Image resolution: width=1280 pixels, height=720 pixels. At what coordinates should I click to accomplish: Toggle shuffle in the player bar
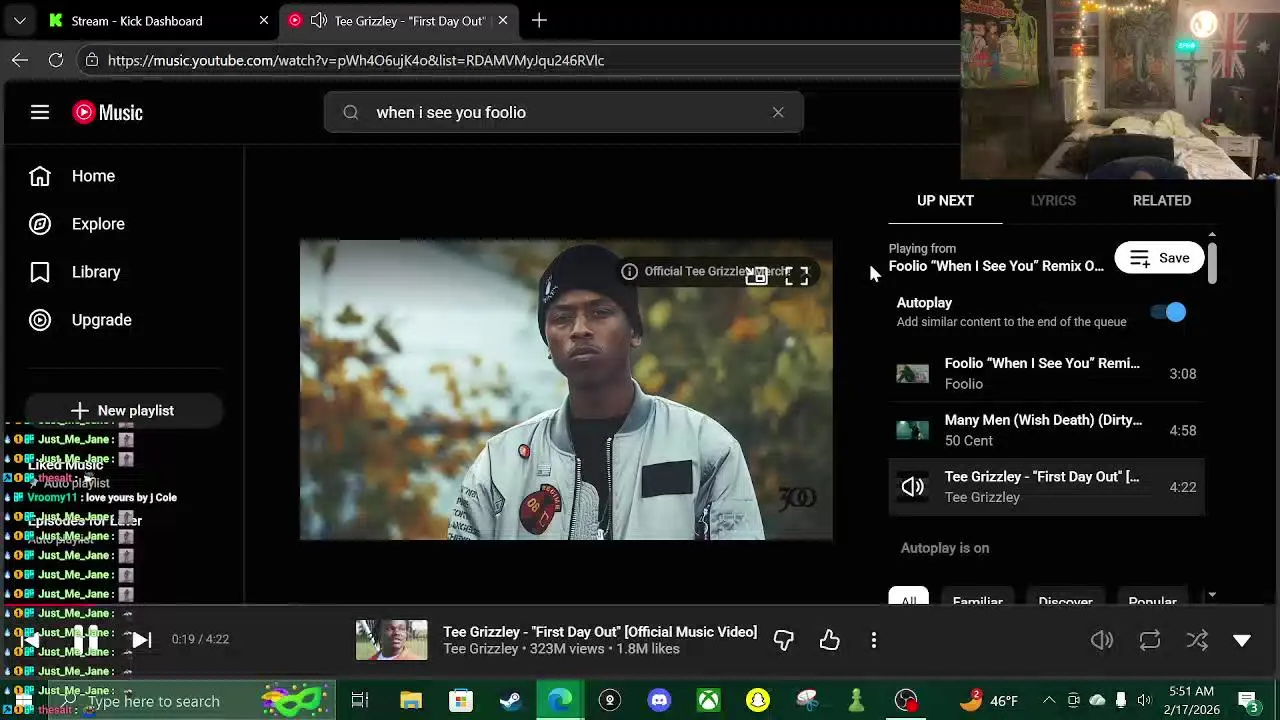pyautogui.click(x=1197, y=640)
